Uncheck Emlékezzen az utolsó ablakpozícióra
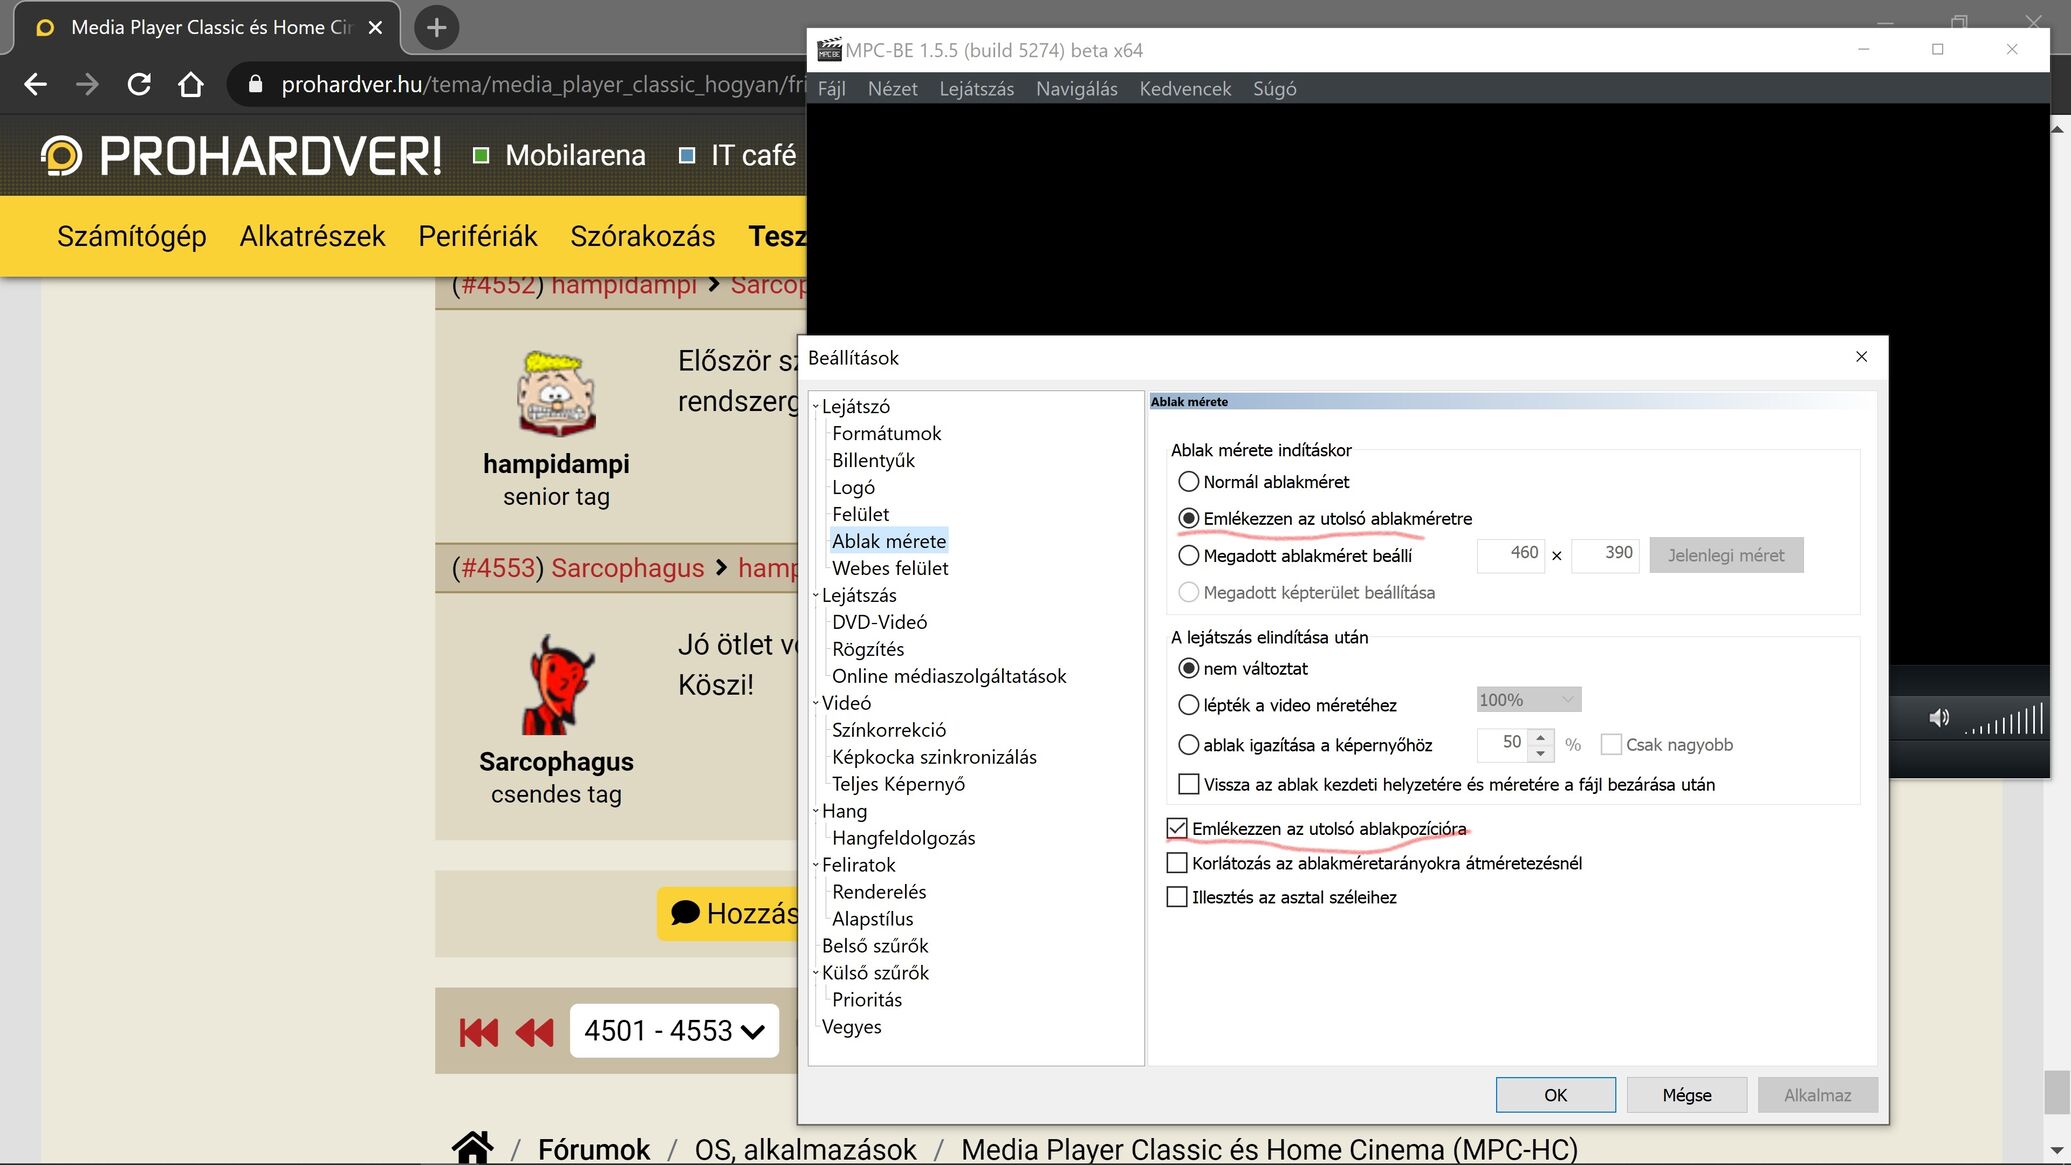 [1177, 828]
